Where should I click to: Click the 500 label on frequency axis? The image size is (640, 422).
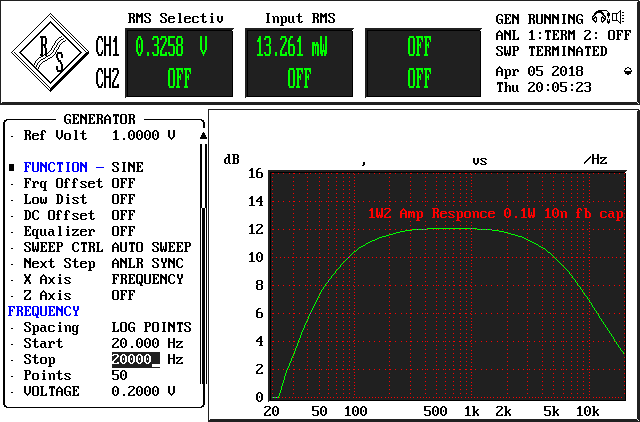pos(436,411)
